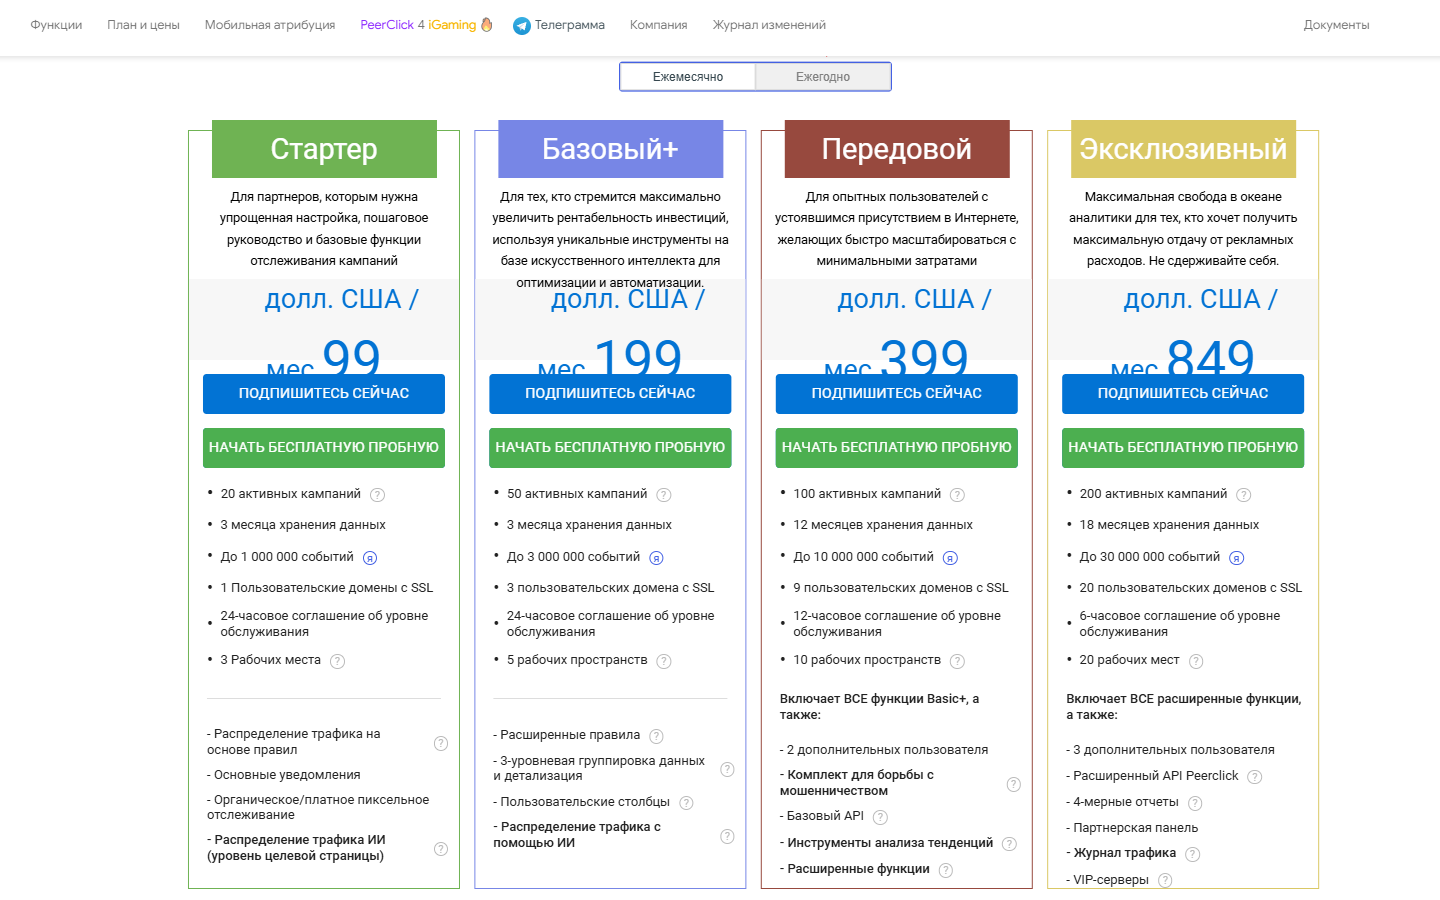Screen dimensions: 1440x900
Task: Open help icon for Распределение трафика ИИ (уровень целевой страницы)
Action: pyautogui.click(x=441, y=849)
